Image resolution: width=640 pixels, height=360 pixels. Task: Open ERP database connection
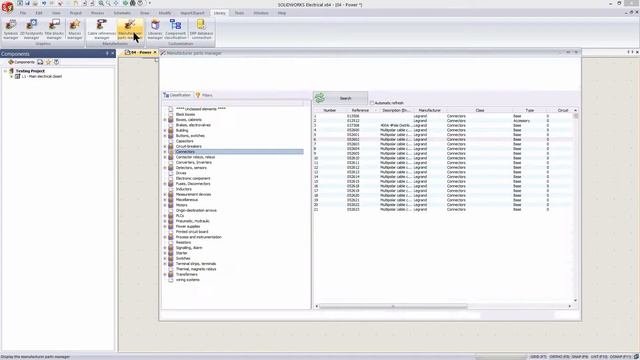point(201,29)
